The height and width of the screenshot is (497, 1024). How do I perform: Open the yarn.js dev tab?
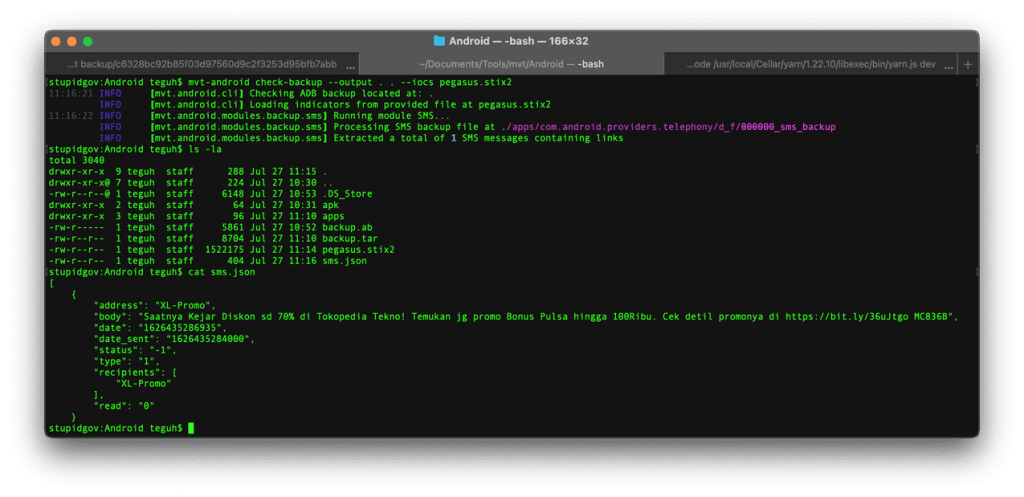click(810, 64)
